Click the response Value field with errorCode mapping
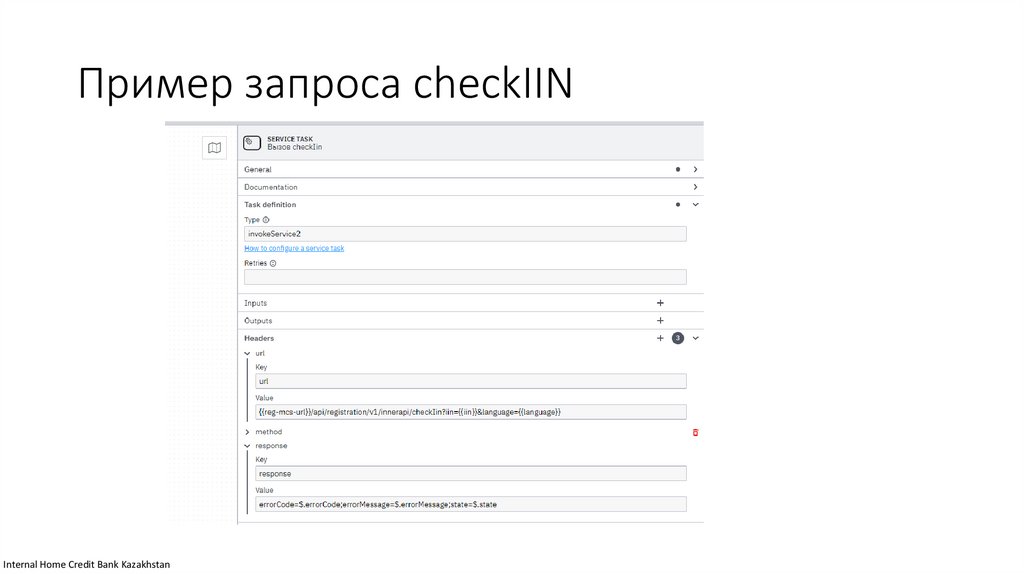 click(x=471, y=504)
